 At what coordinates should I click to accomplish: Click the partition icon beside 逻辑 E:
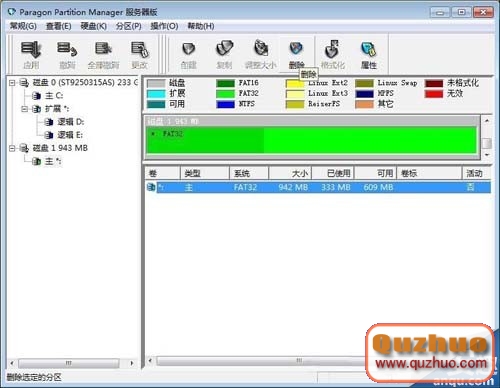coord(49,135)
